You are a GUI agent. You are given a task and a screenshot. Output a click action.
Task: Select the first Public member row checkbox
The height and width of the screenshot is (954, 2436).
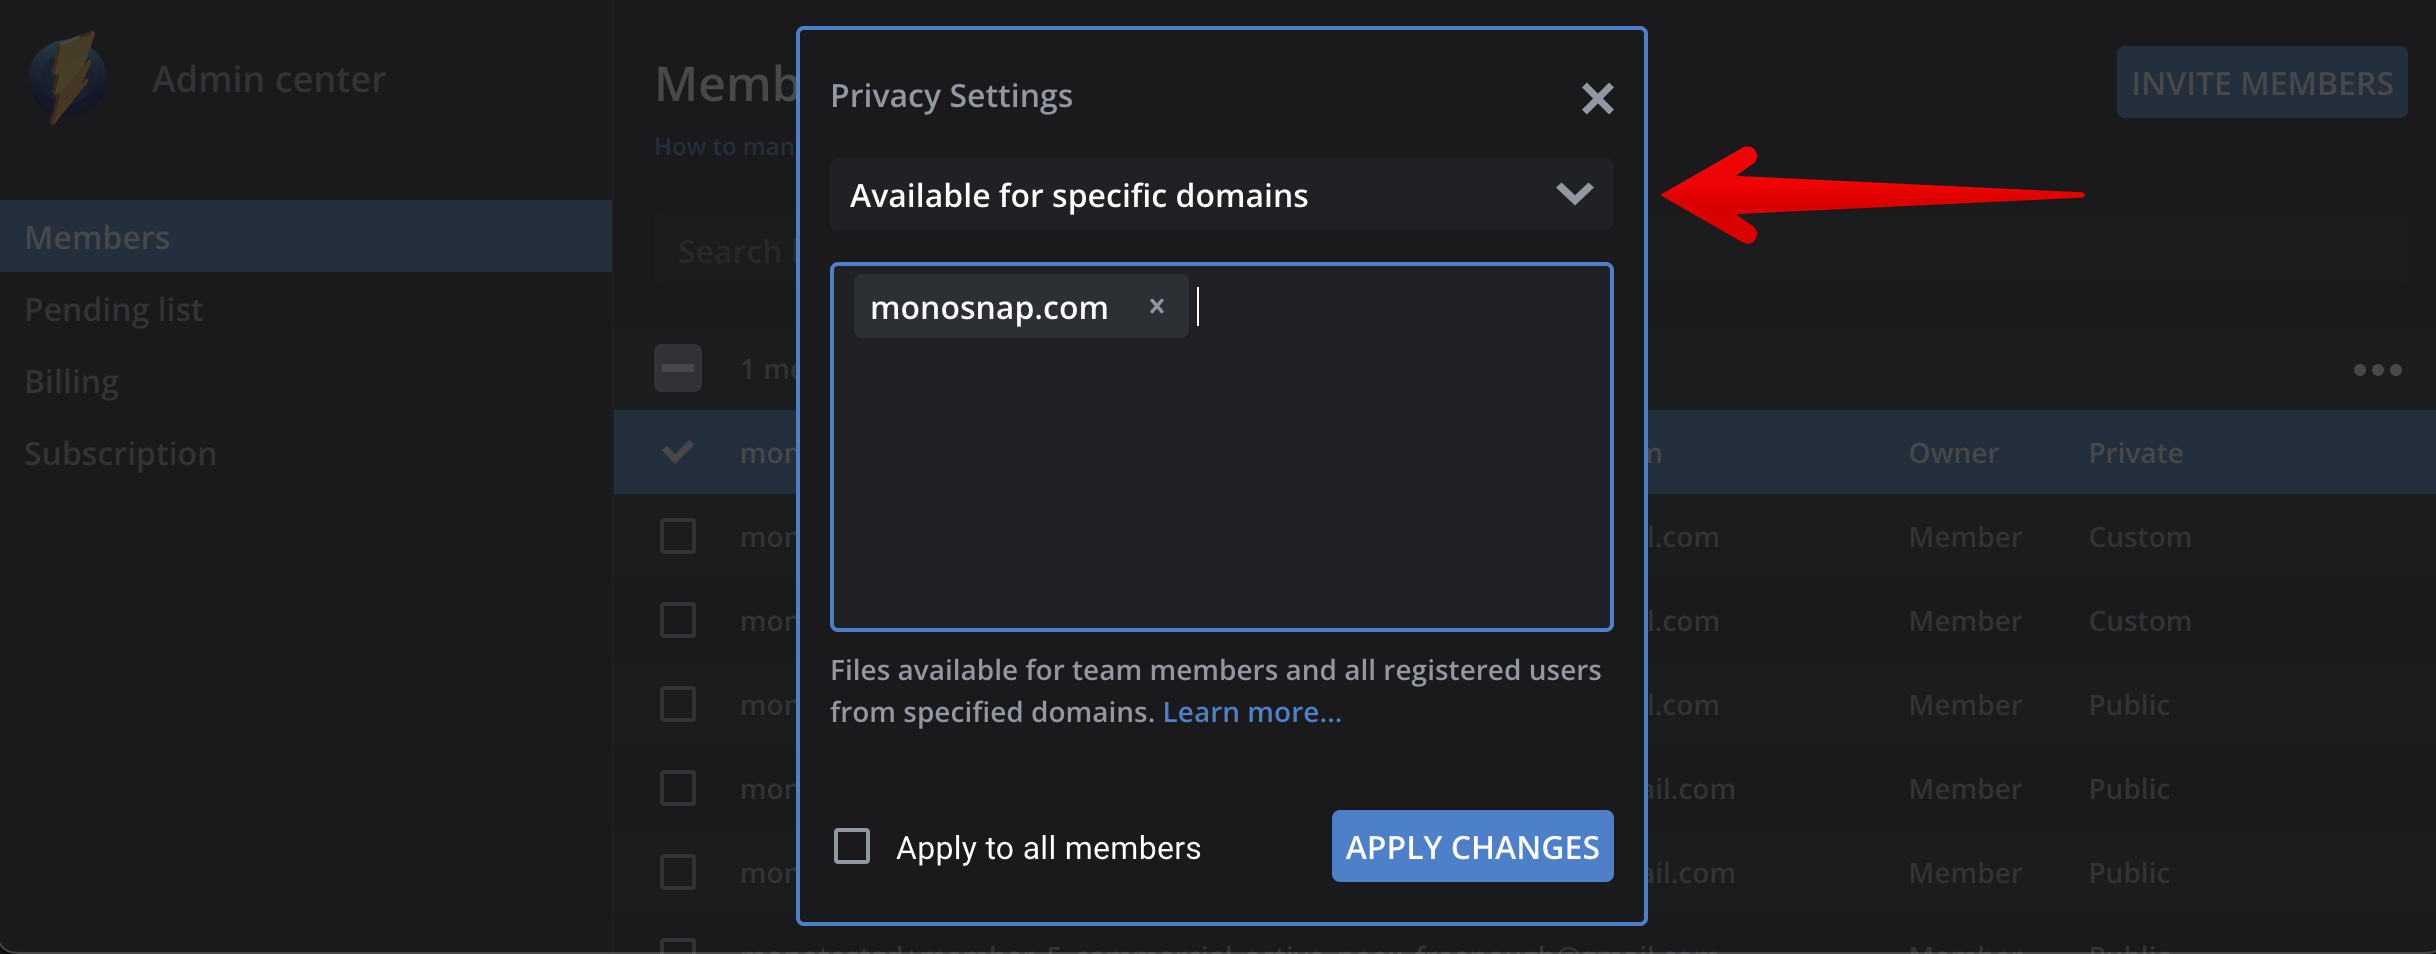pos(678,705)
